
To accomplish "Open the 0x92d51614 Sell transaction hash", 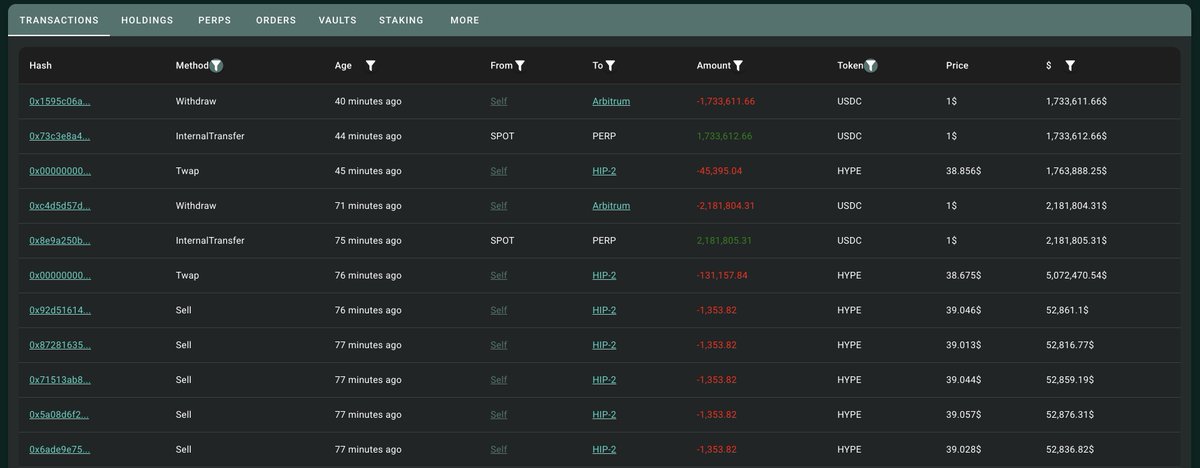I will coord(60,310).
